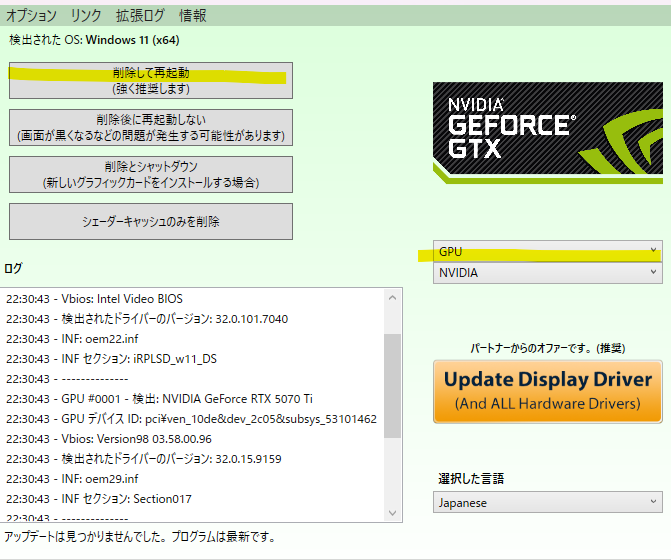The width and height of the screenshot is (671, 560).
Task: Click シェーダーキャッシュのみを削除 button
Action: point(151,222)
